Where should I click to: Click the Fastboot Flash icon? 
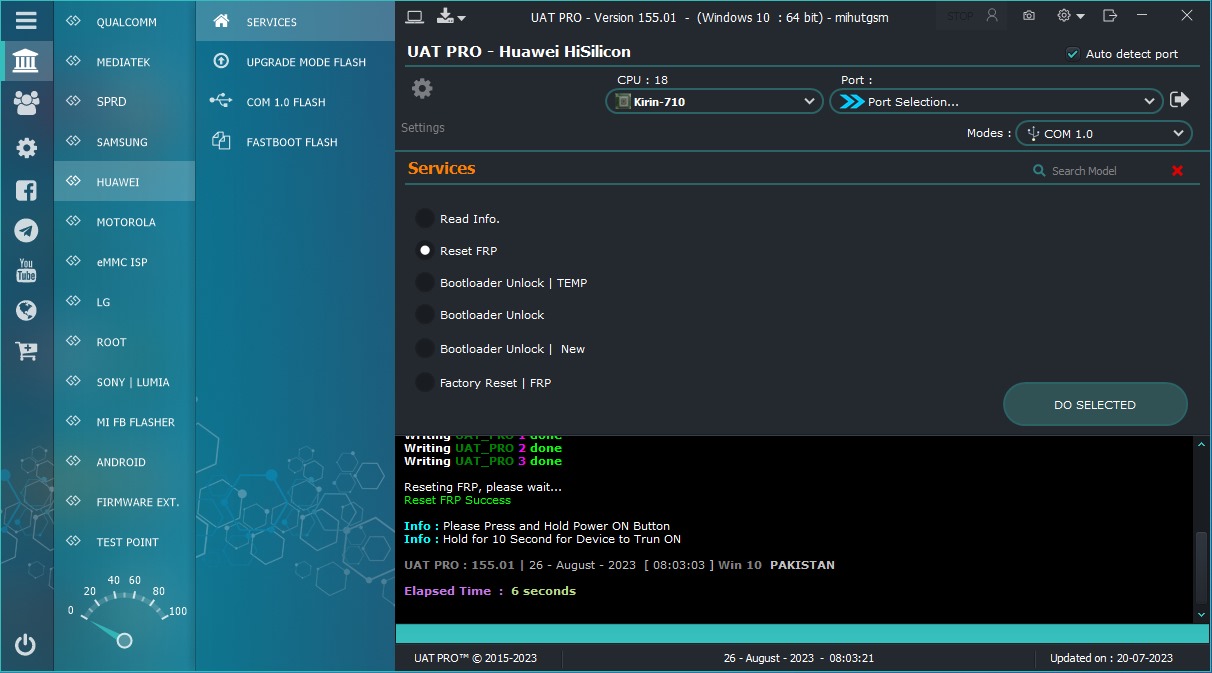click(x=222, y=141)
